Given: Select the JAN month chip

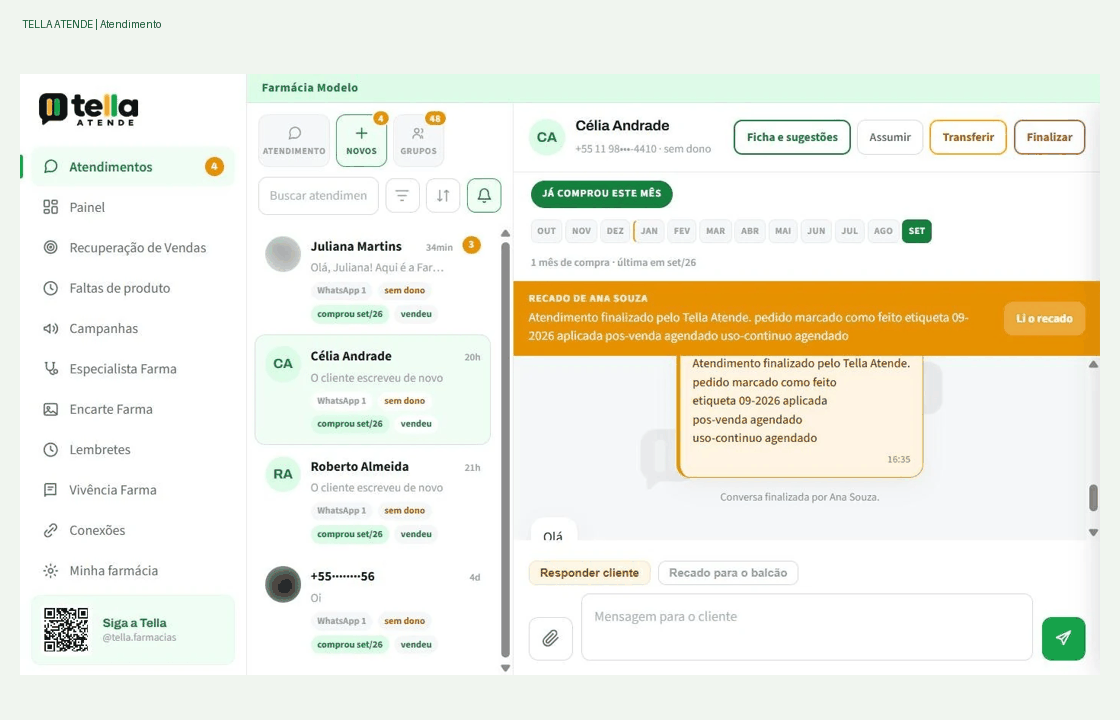Looking at the screenshot, I should pos(649,231).
